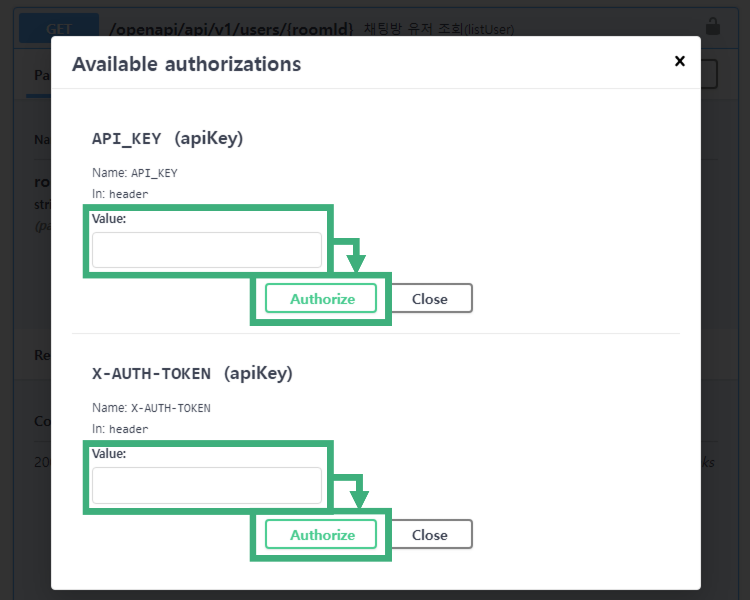Focus the X-AUTH-TOKEN Value input field
The image size is (750, 600).
coord(207,486)
